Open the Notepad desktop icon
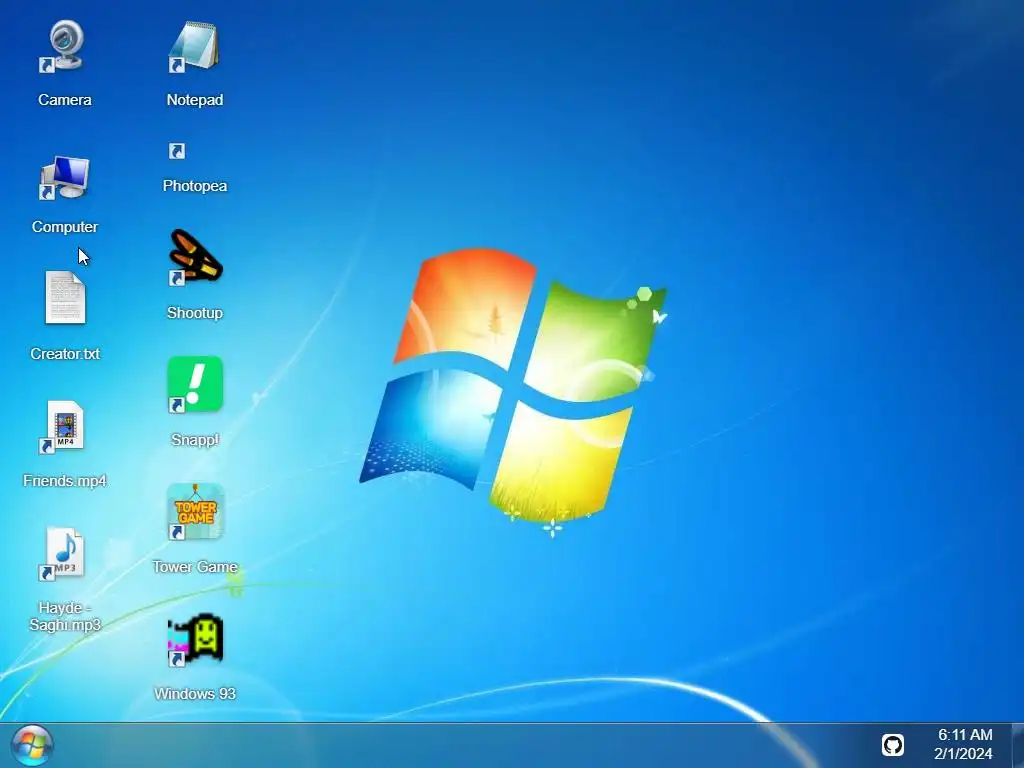The height and width of the screenshot is (768, 1024). coord(193,46)
